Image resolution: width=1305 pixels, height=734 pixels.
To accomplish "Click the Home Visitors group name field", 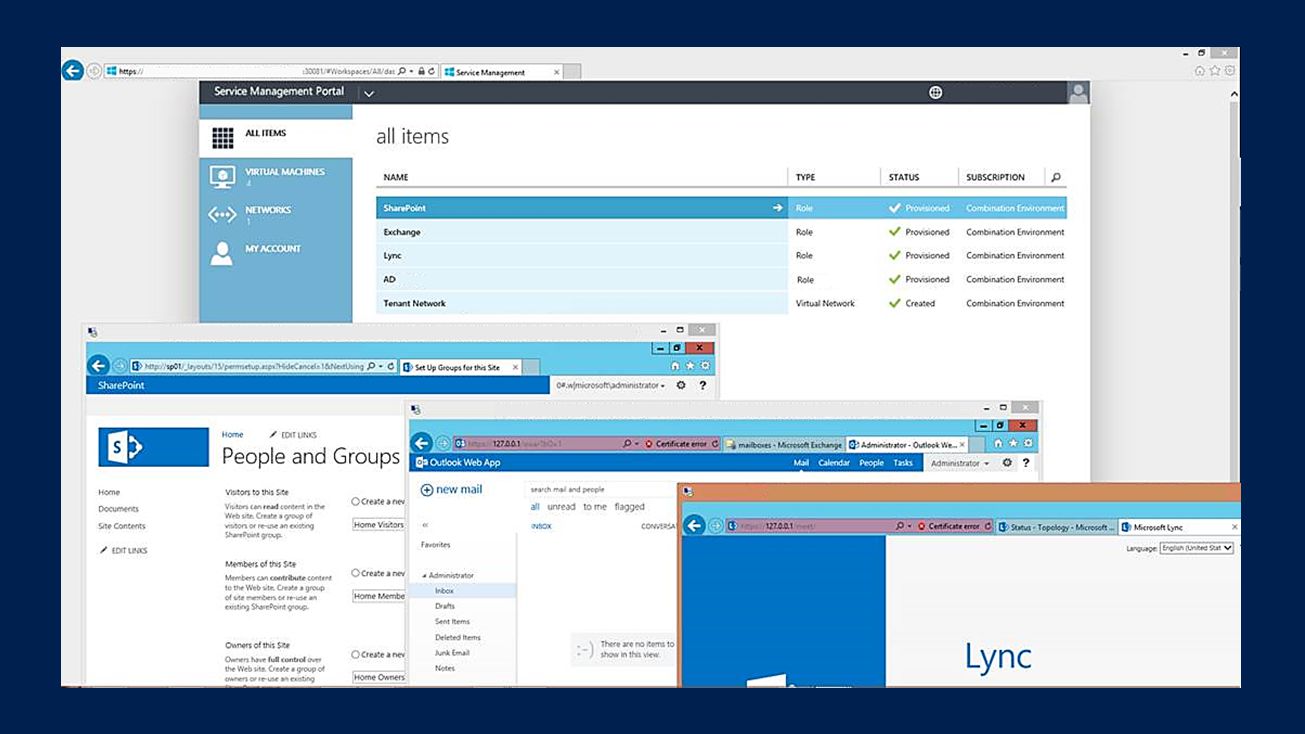I will point(379,524).
